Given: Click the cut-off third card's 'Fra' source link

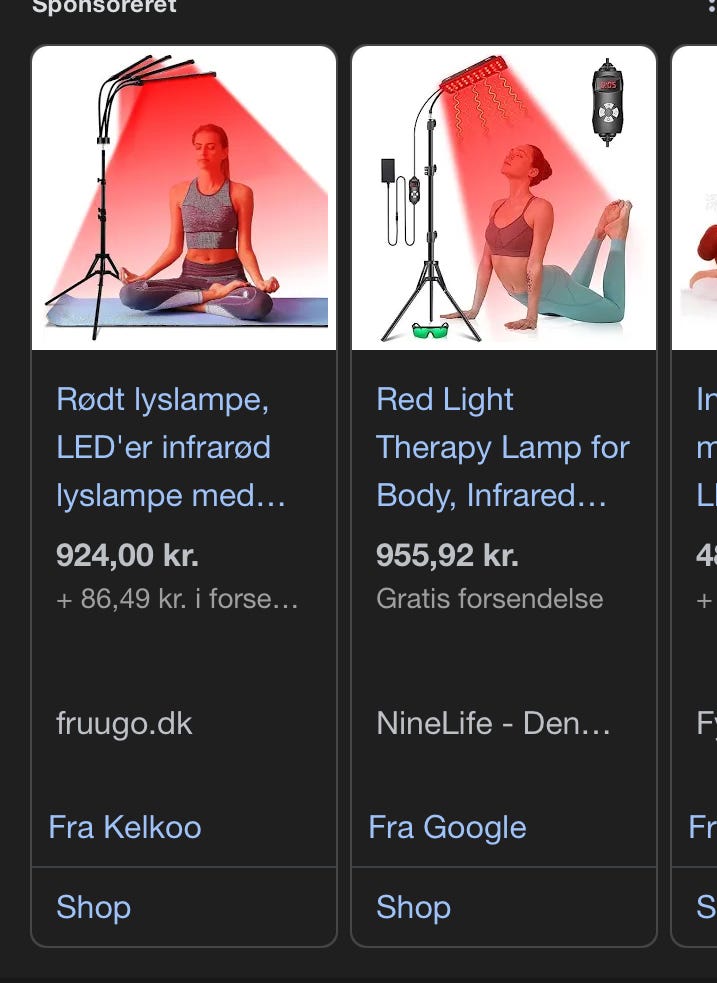Looking at the screenshot, I should [x=702, y=827].
